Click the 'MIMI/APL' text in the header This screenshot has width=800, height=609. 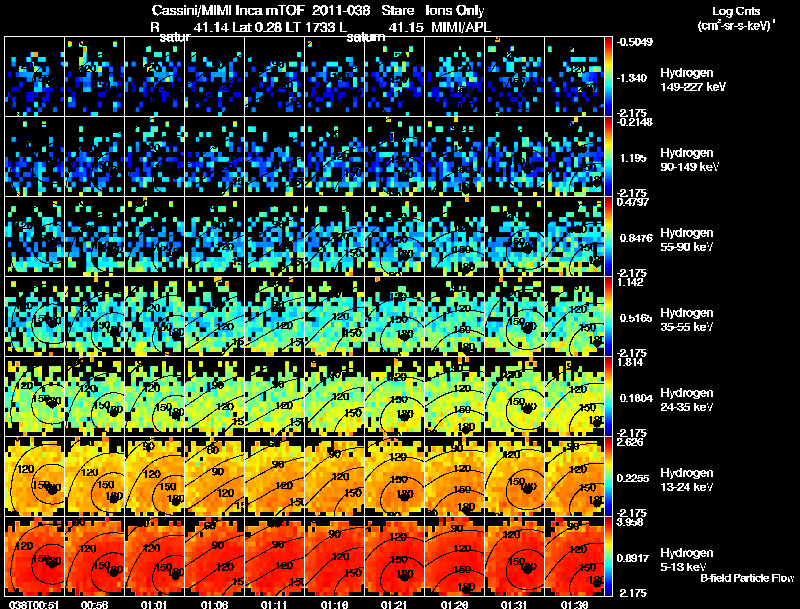(x=461, y=27)
